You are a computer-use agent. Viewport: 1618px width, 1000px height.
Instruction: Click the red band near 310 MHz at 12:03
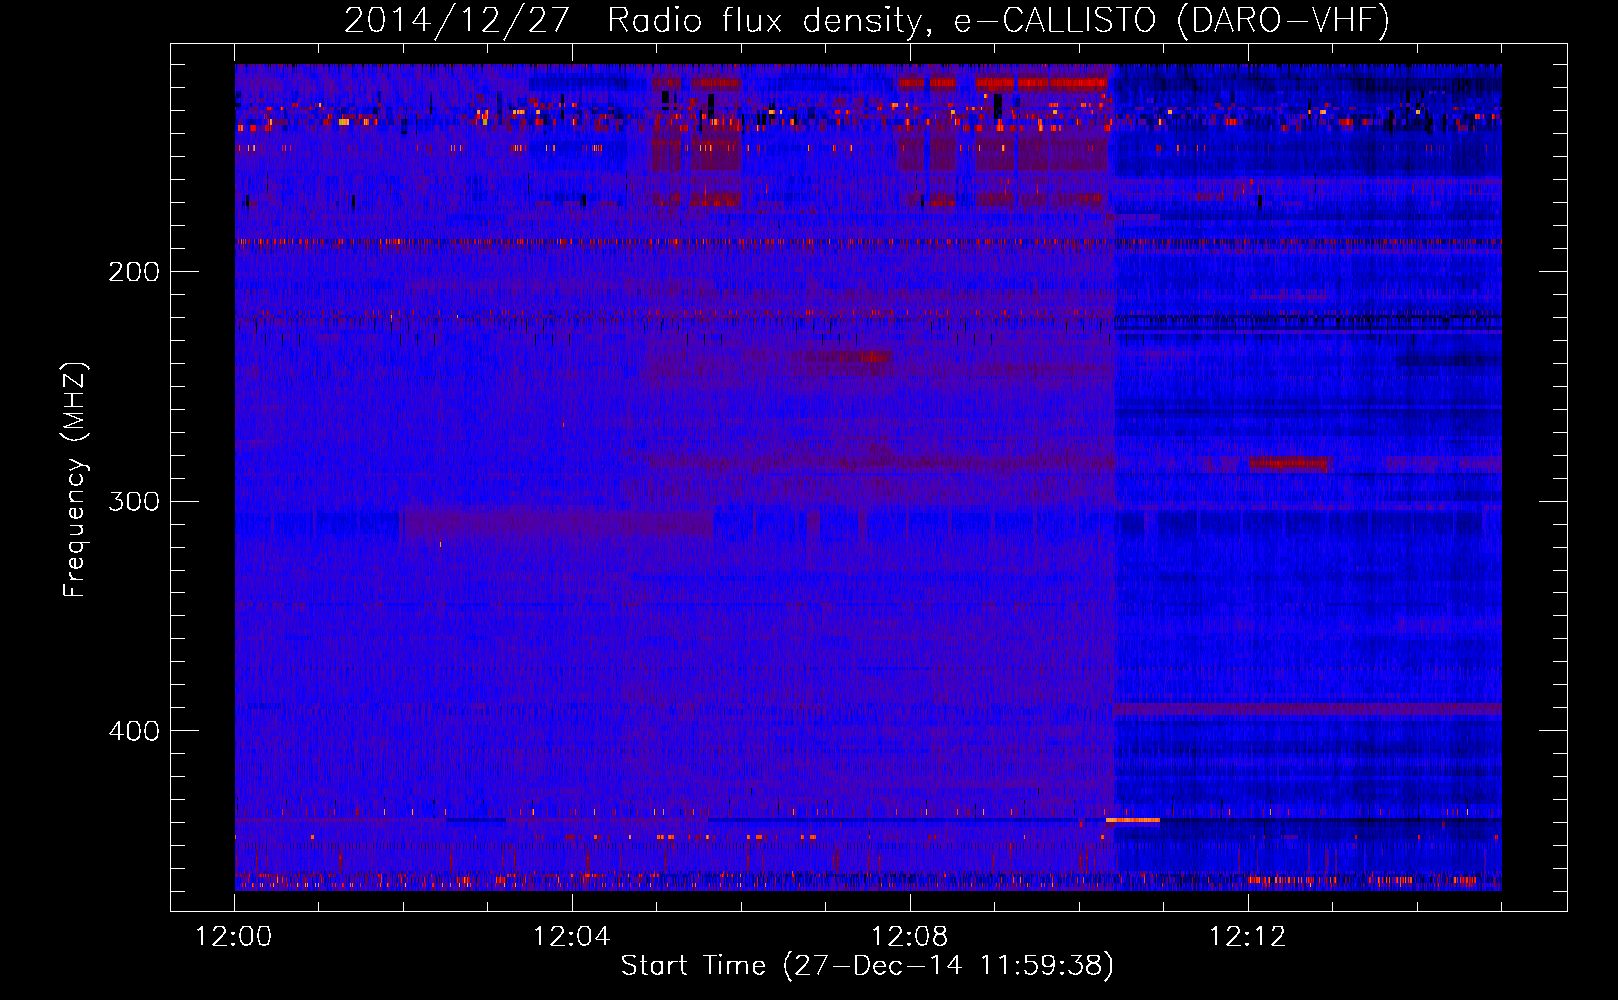[x=558, y=523]
